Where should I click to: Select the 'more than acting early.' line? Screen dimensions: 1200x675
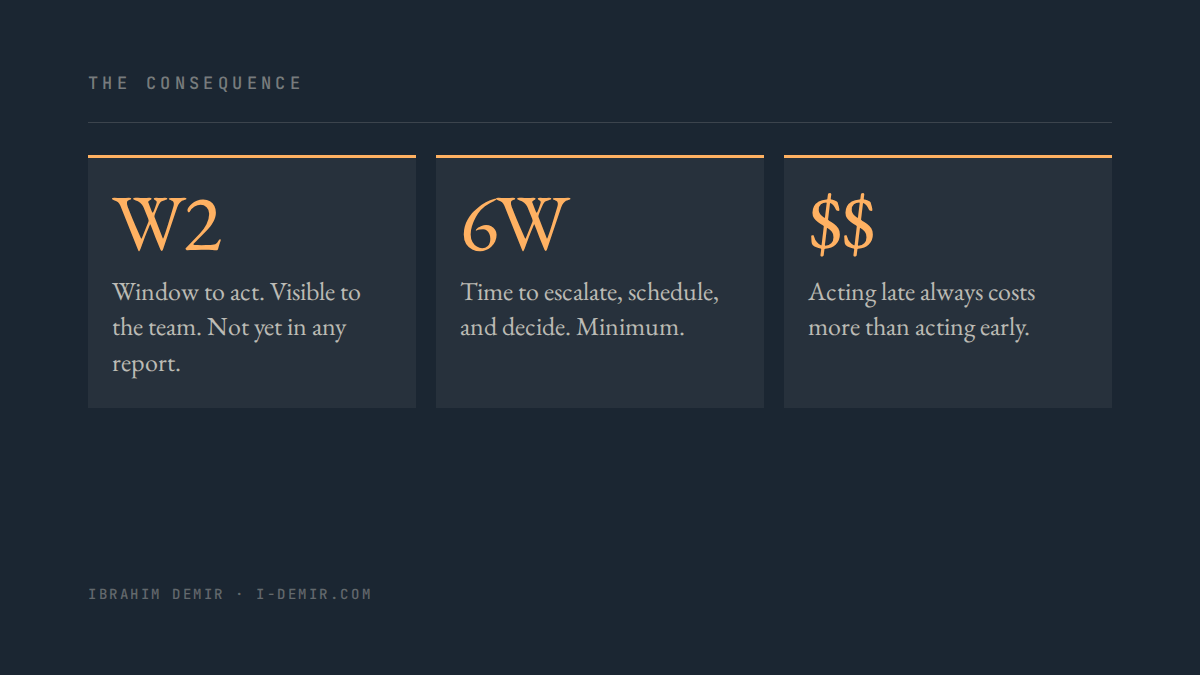(x=918, y=328)
